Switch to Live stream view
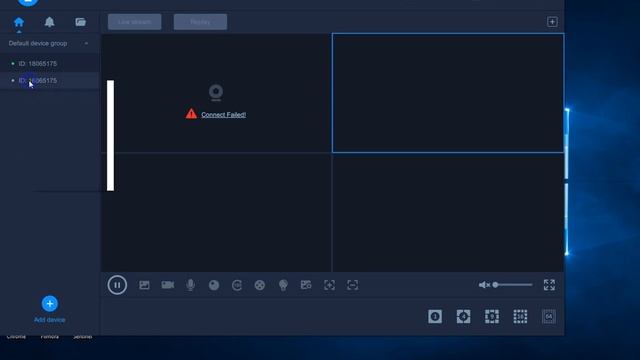The height and width of the screenshot is (360, 640). pyautogui.click(x=134, y=22)
